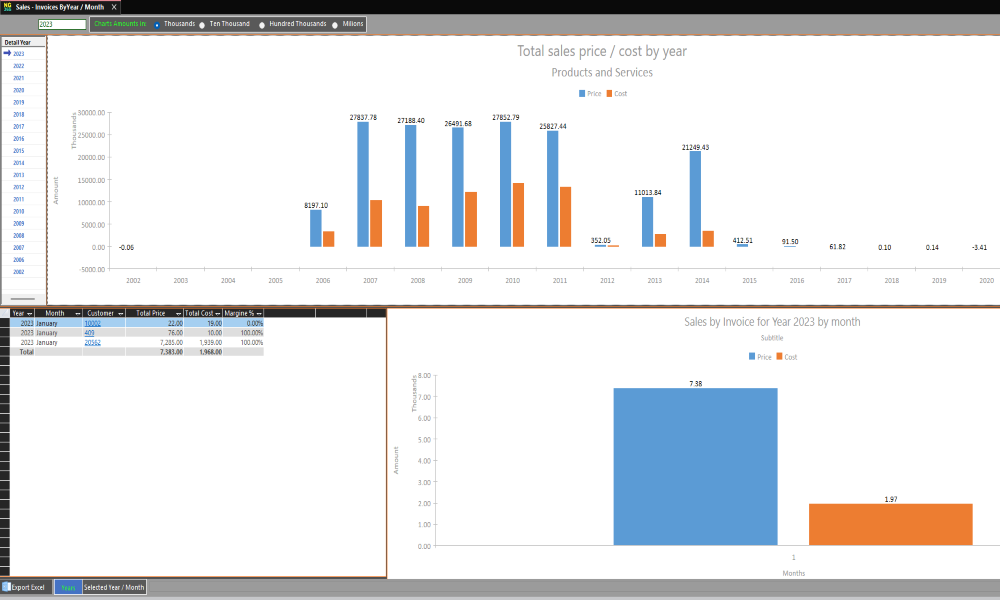Image resolution: width=1000 pixels, height=600 pixels.
Task: Close the Sales Invoices ByYear/Month tab
Action: (114, 7)
